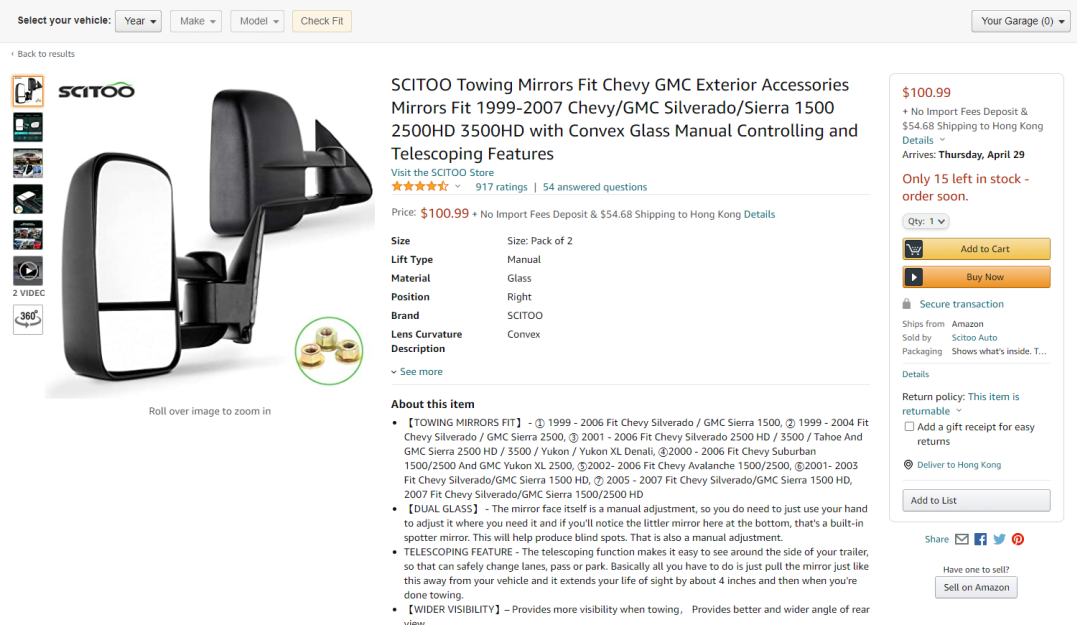
Task: Select the second product image thumbnail
Action: tap(28, 127)
